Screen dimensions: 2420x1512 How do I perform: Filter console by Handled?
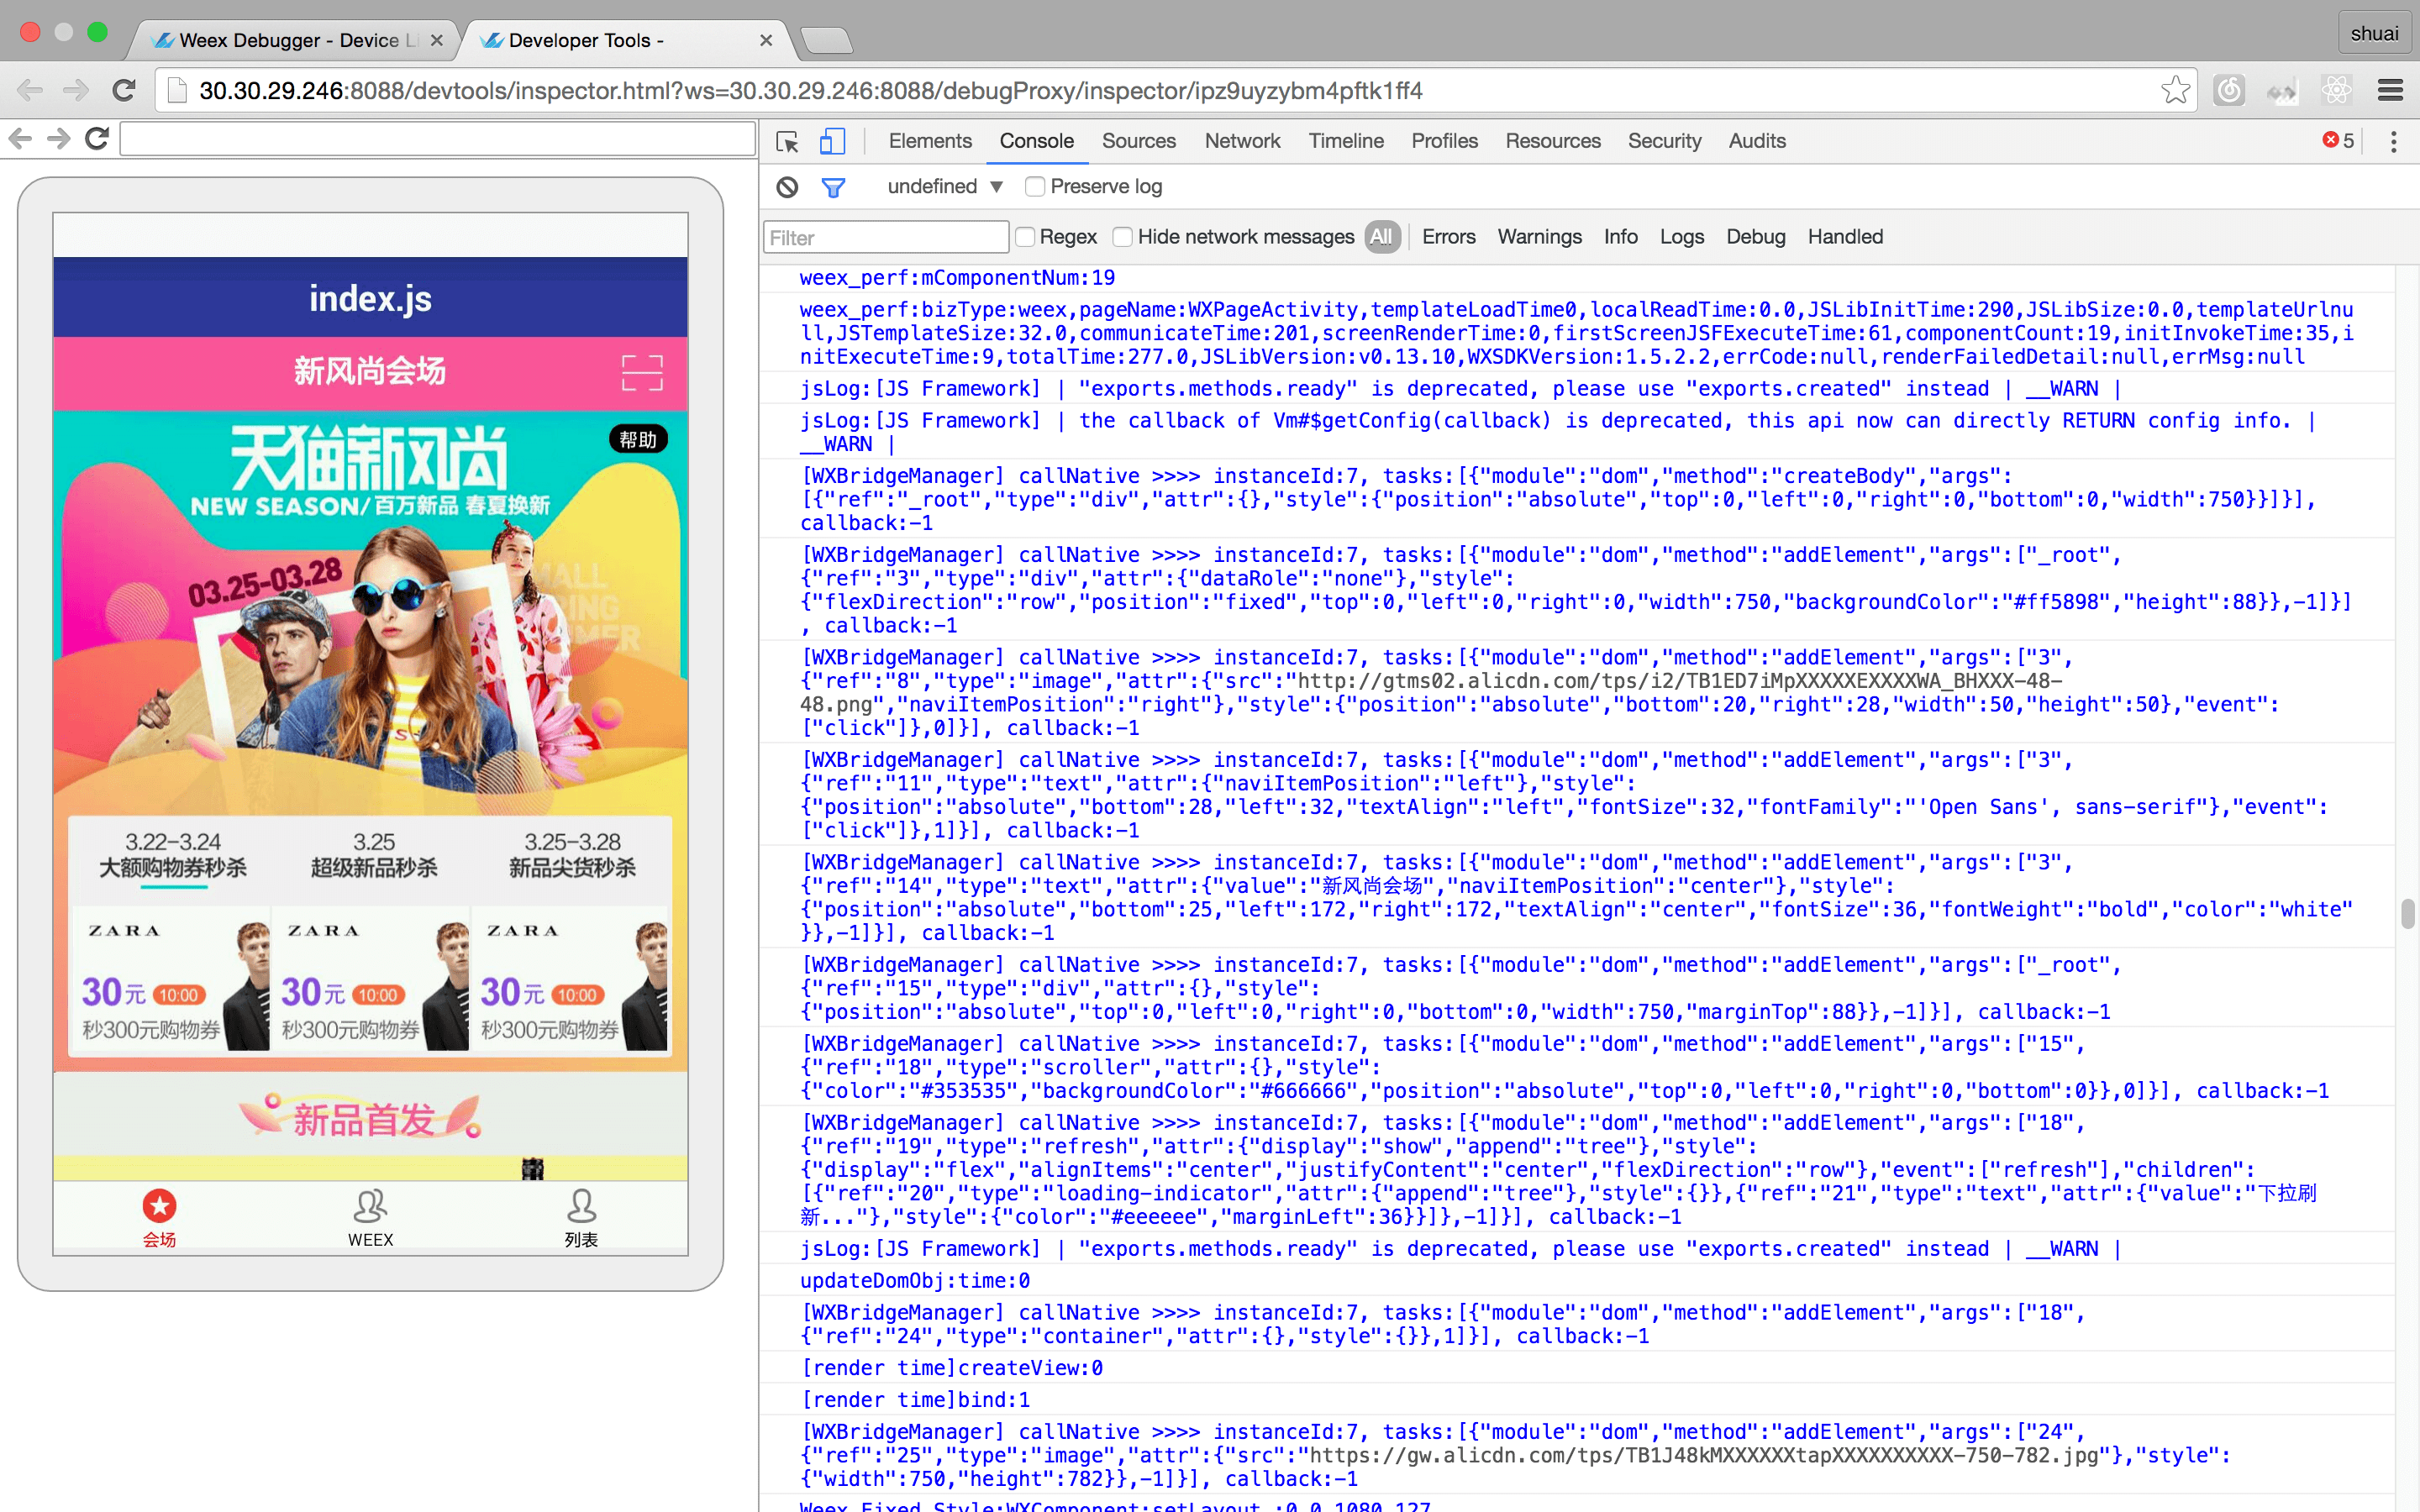point(1845,237)
